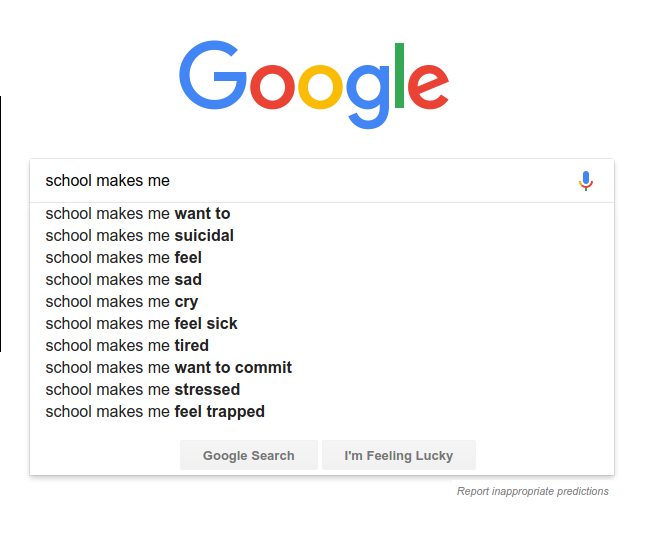
Task: Choose the "school makes me suicidal" suggestion
Action: [x=140, y=235]
